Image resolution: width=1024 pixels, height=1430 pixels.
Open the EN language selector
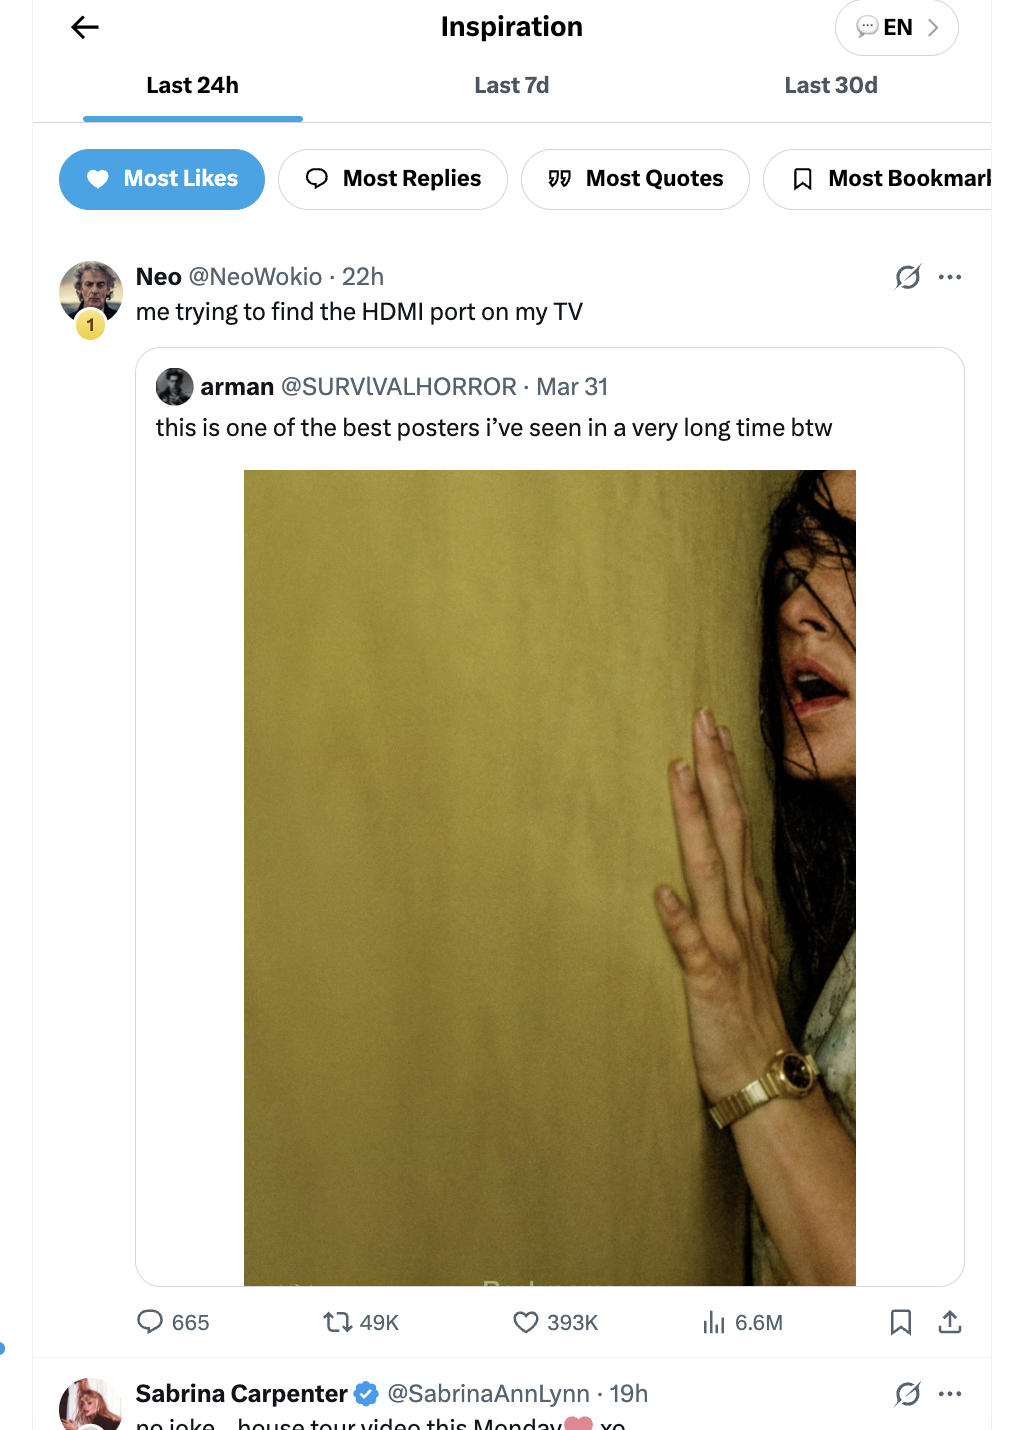click(895, 27)
